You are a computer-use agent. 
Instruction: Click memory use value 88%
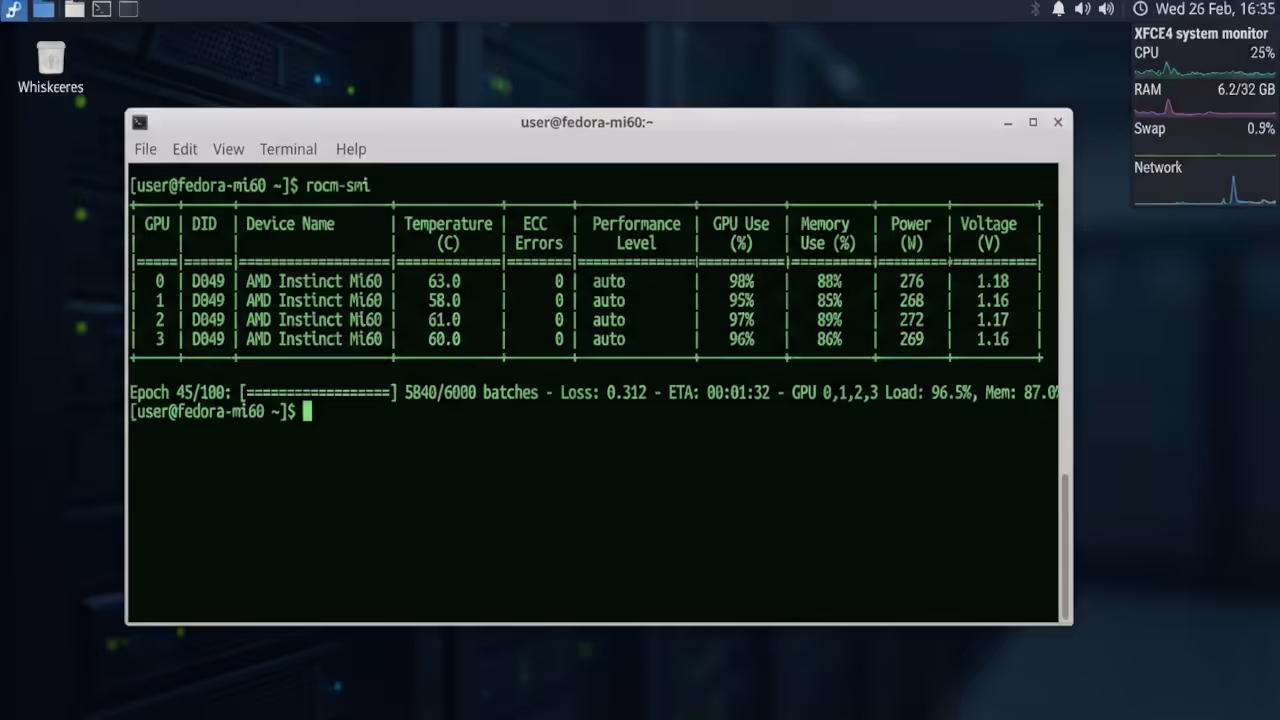click(829, 282)
